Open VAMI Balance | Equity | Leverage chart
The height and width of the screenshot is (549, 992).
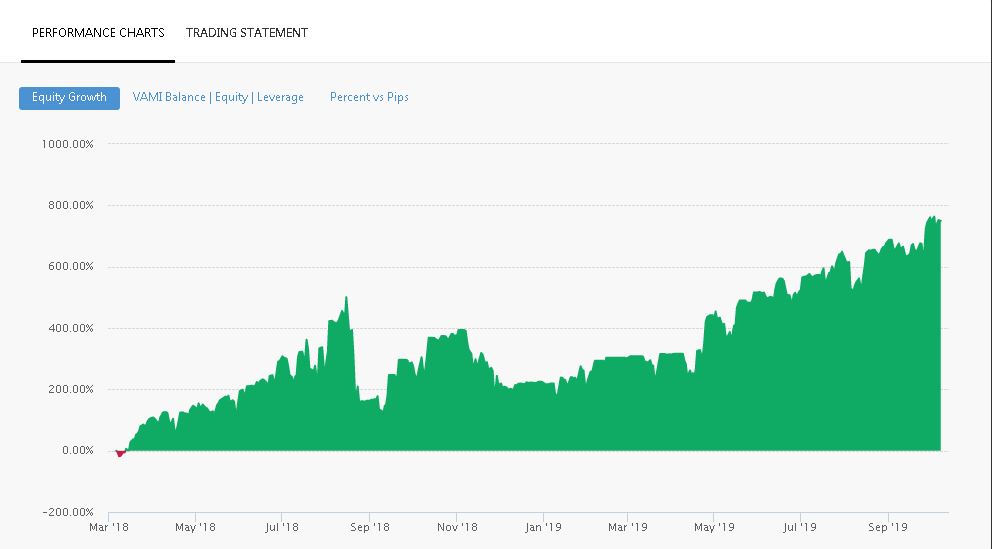(218, 97)
